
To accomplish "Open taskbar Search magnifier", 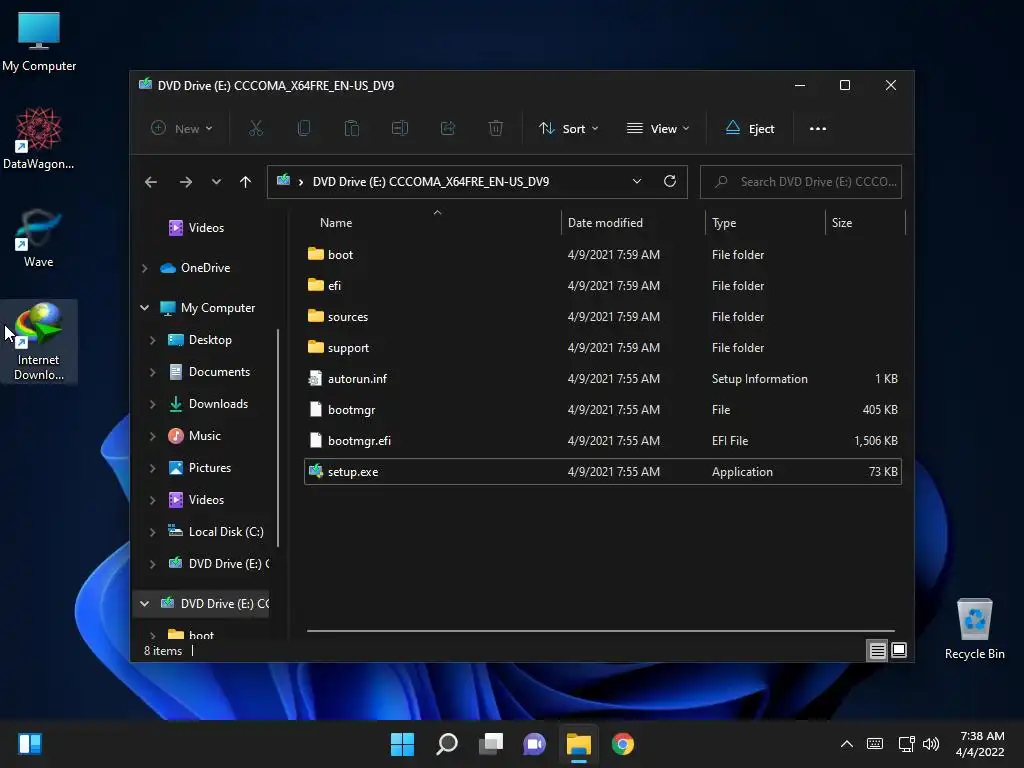I will 447,744.
